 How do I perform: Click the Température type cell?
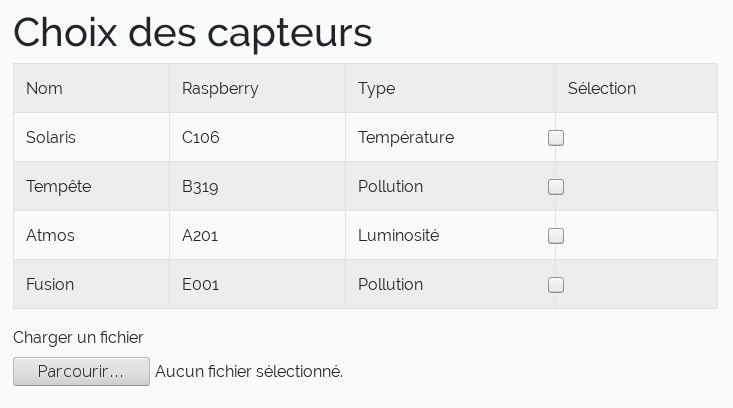click(x=406, y=137)
